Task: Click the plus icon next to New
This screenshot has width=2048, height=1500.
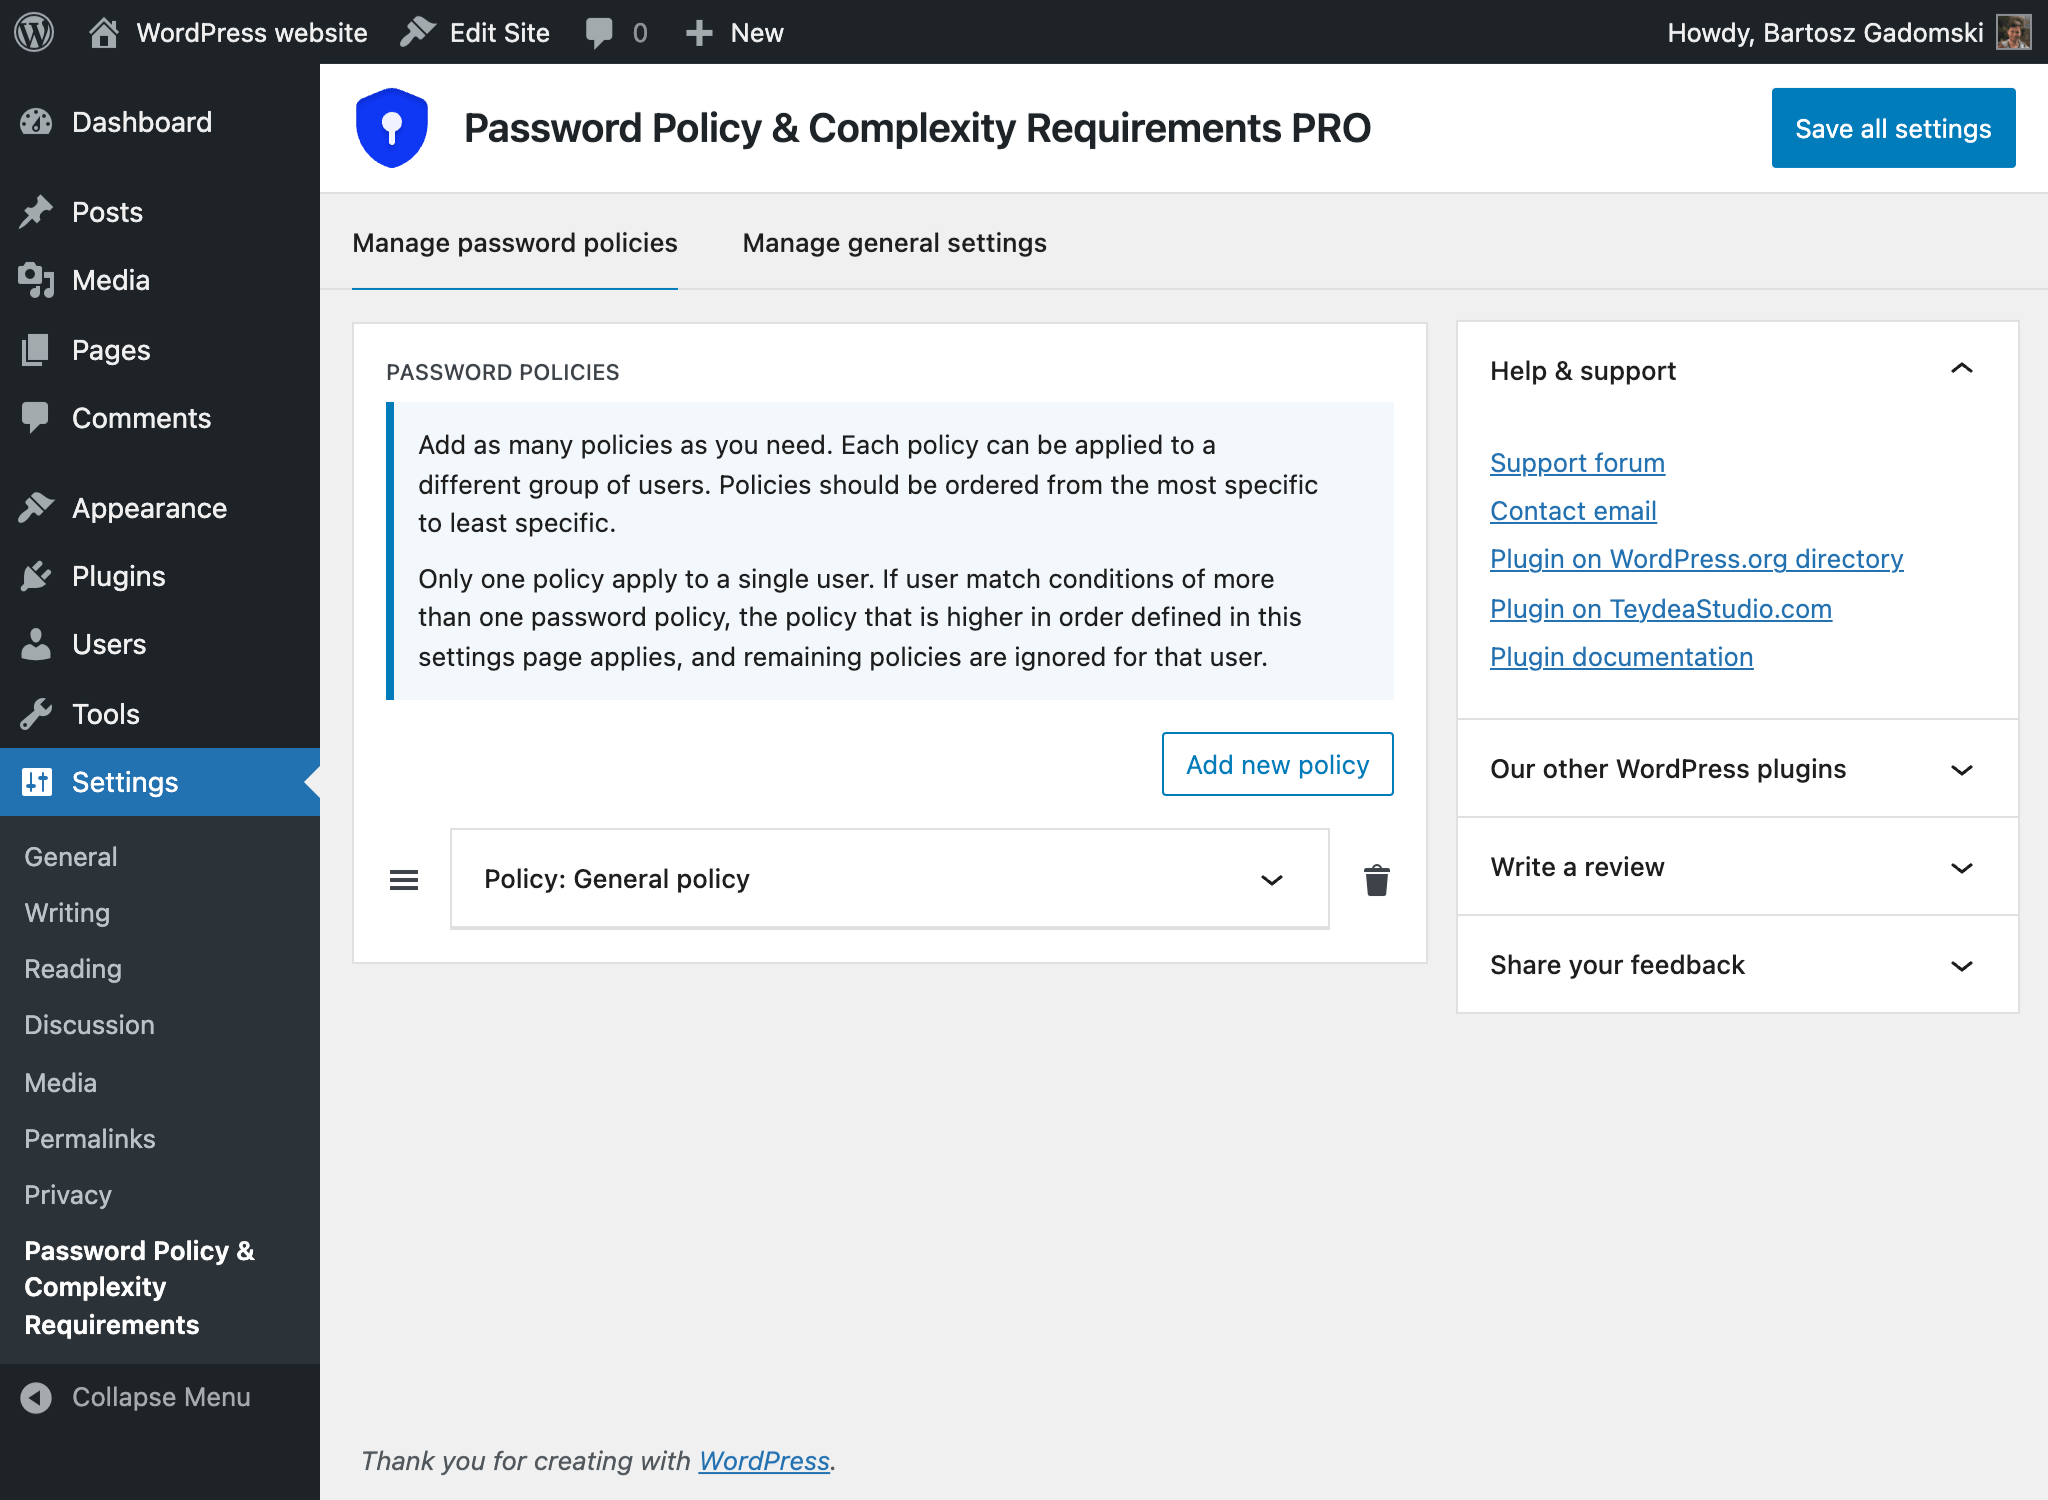Action: point(699,33)
